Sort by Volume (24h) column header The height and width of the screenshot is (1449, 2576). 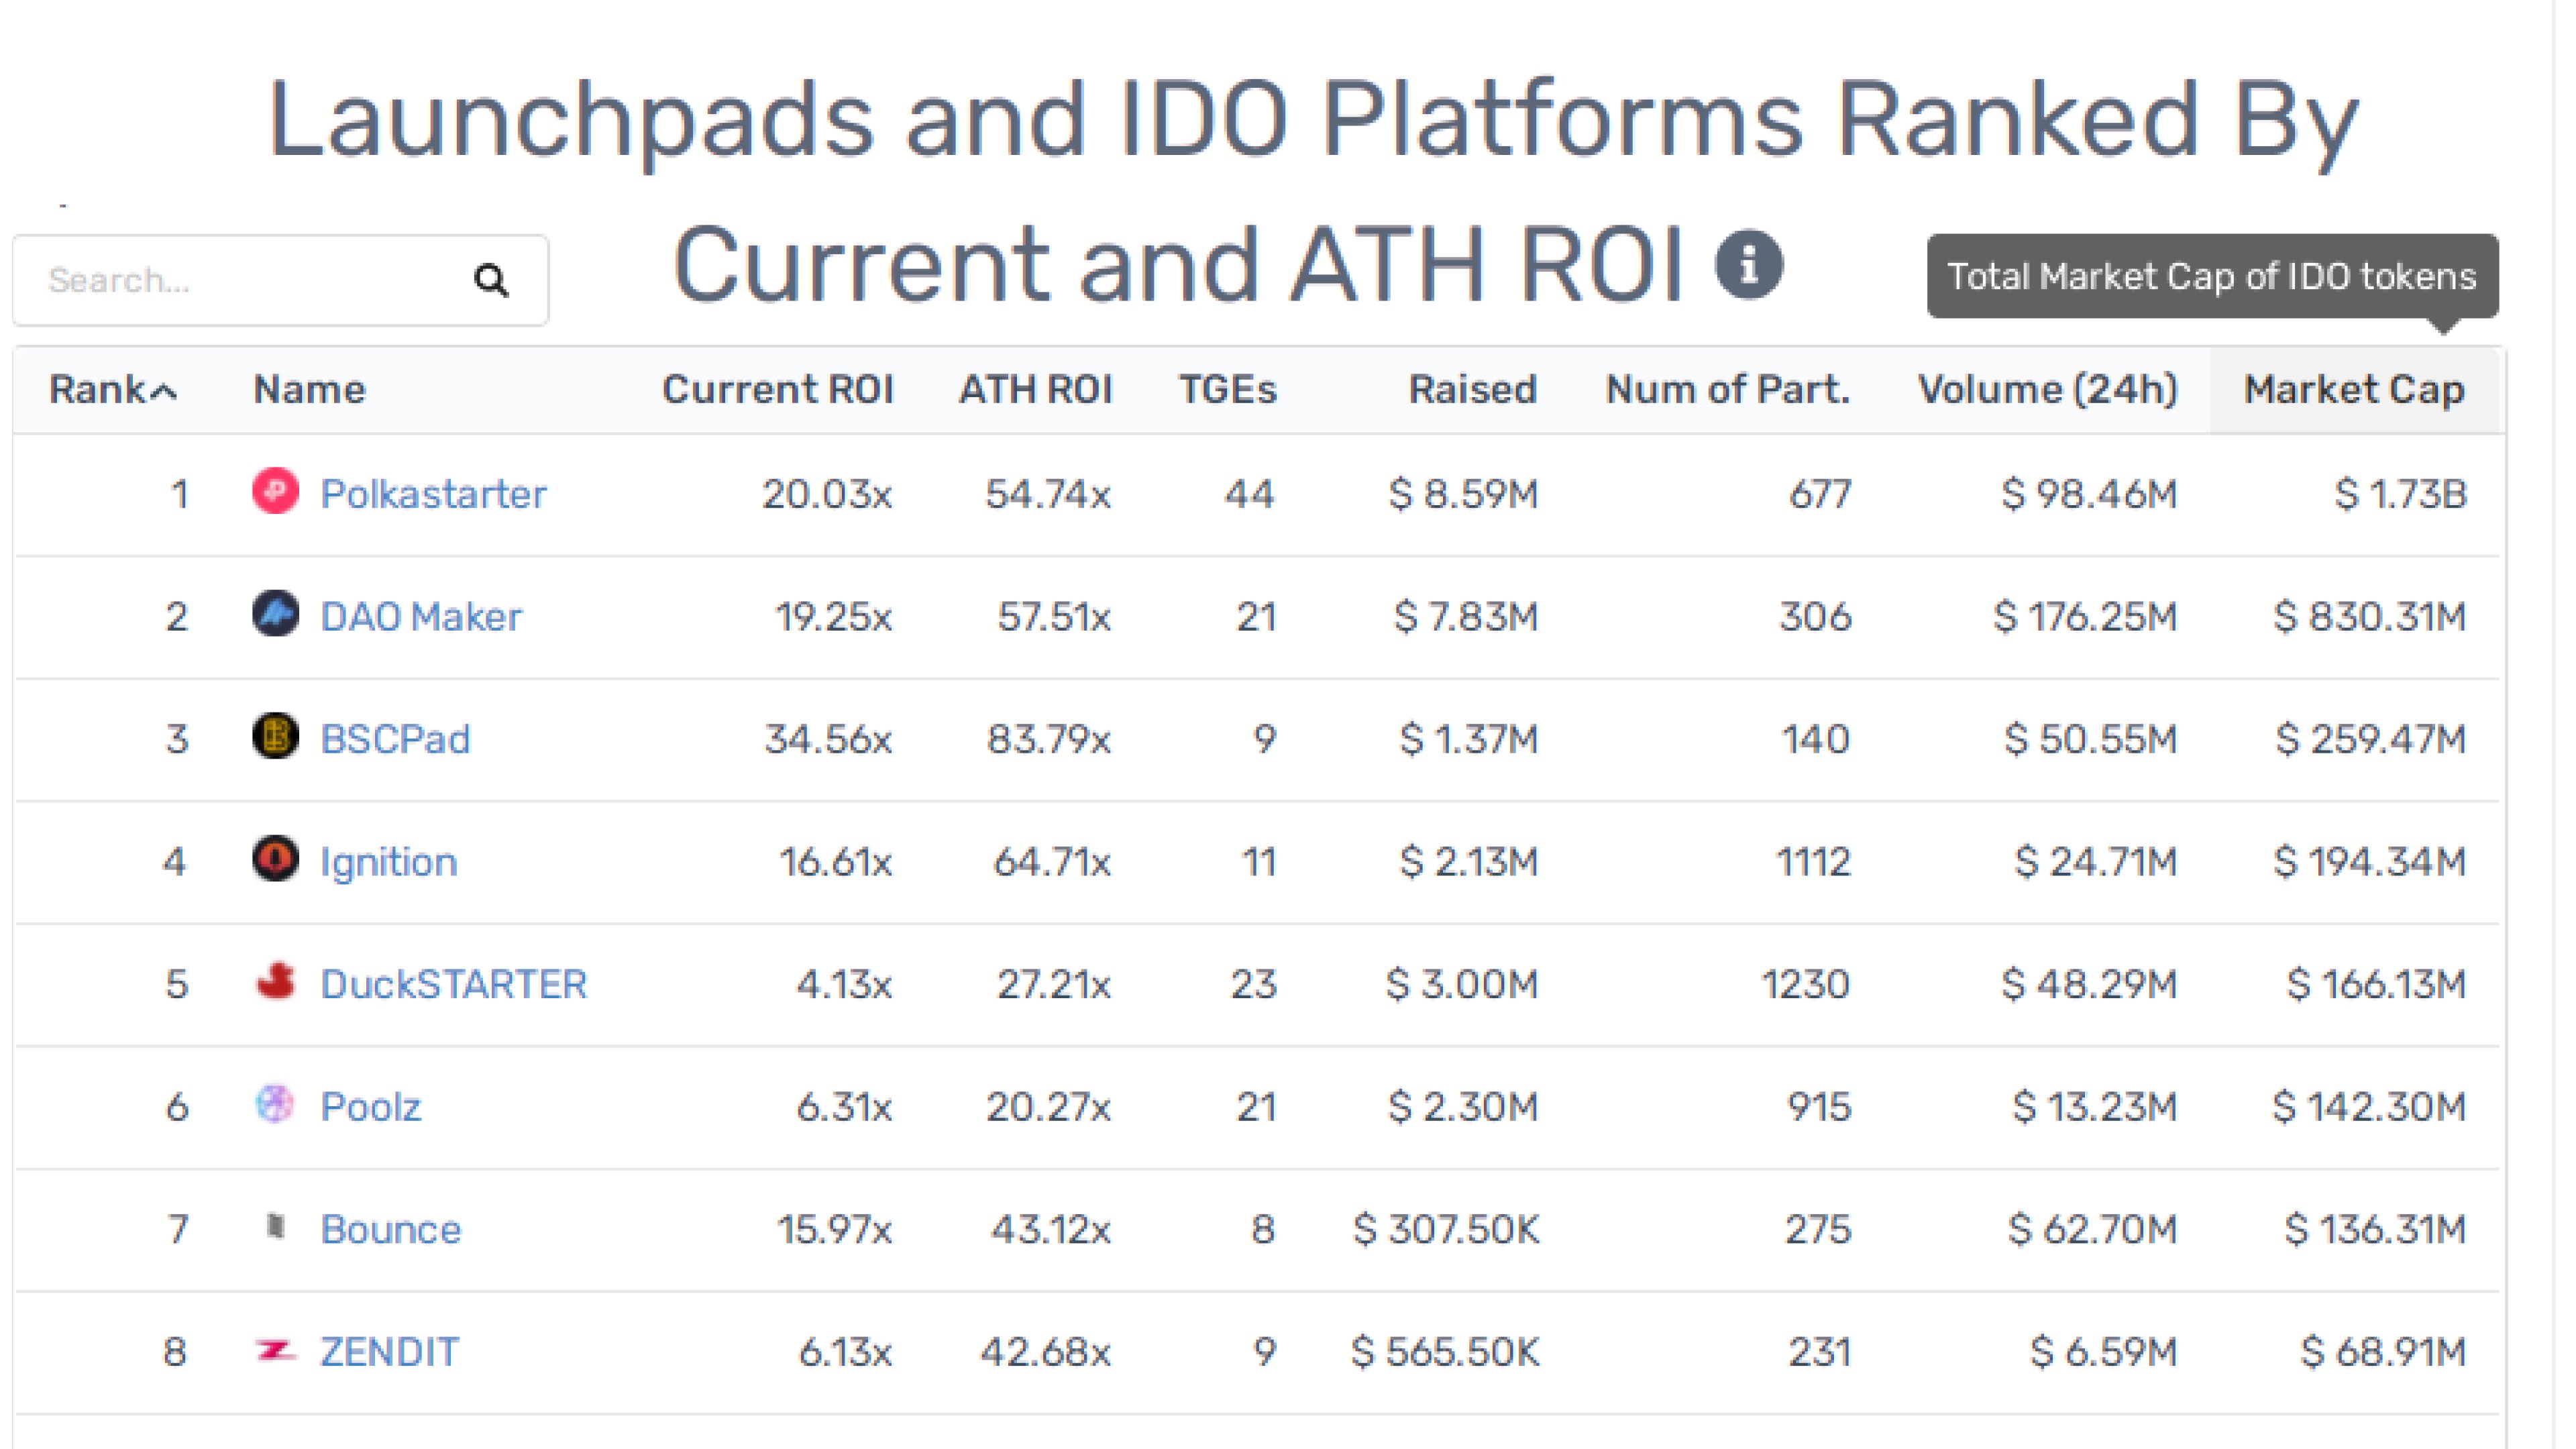[2047, 390]
